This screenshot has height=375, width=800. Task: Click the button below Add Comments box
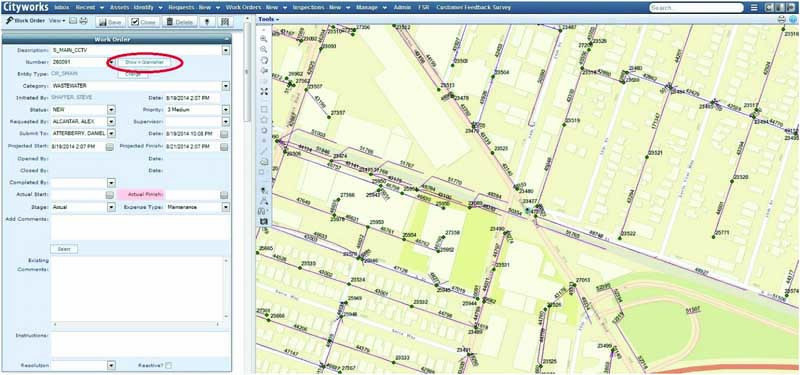(64, 249)
